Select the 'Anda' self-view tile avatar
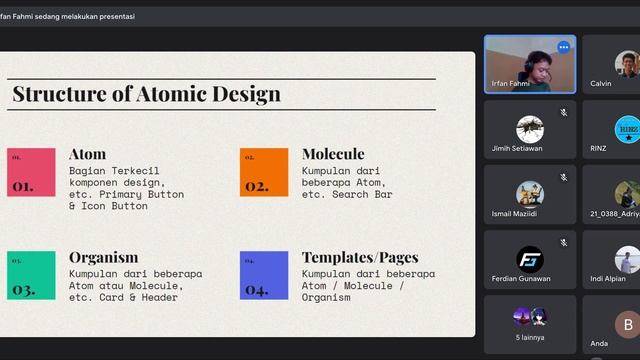The width and height of the screenshot is (640, 360). 628,325
